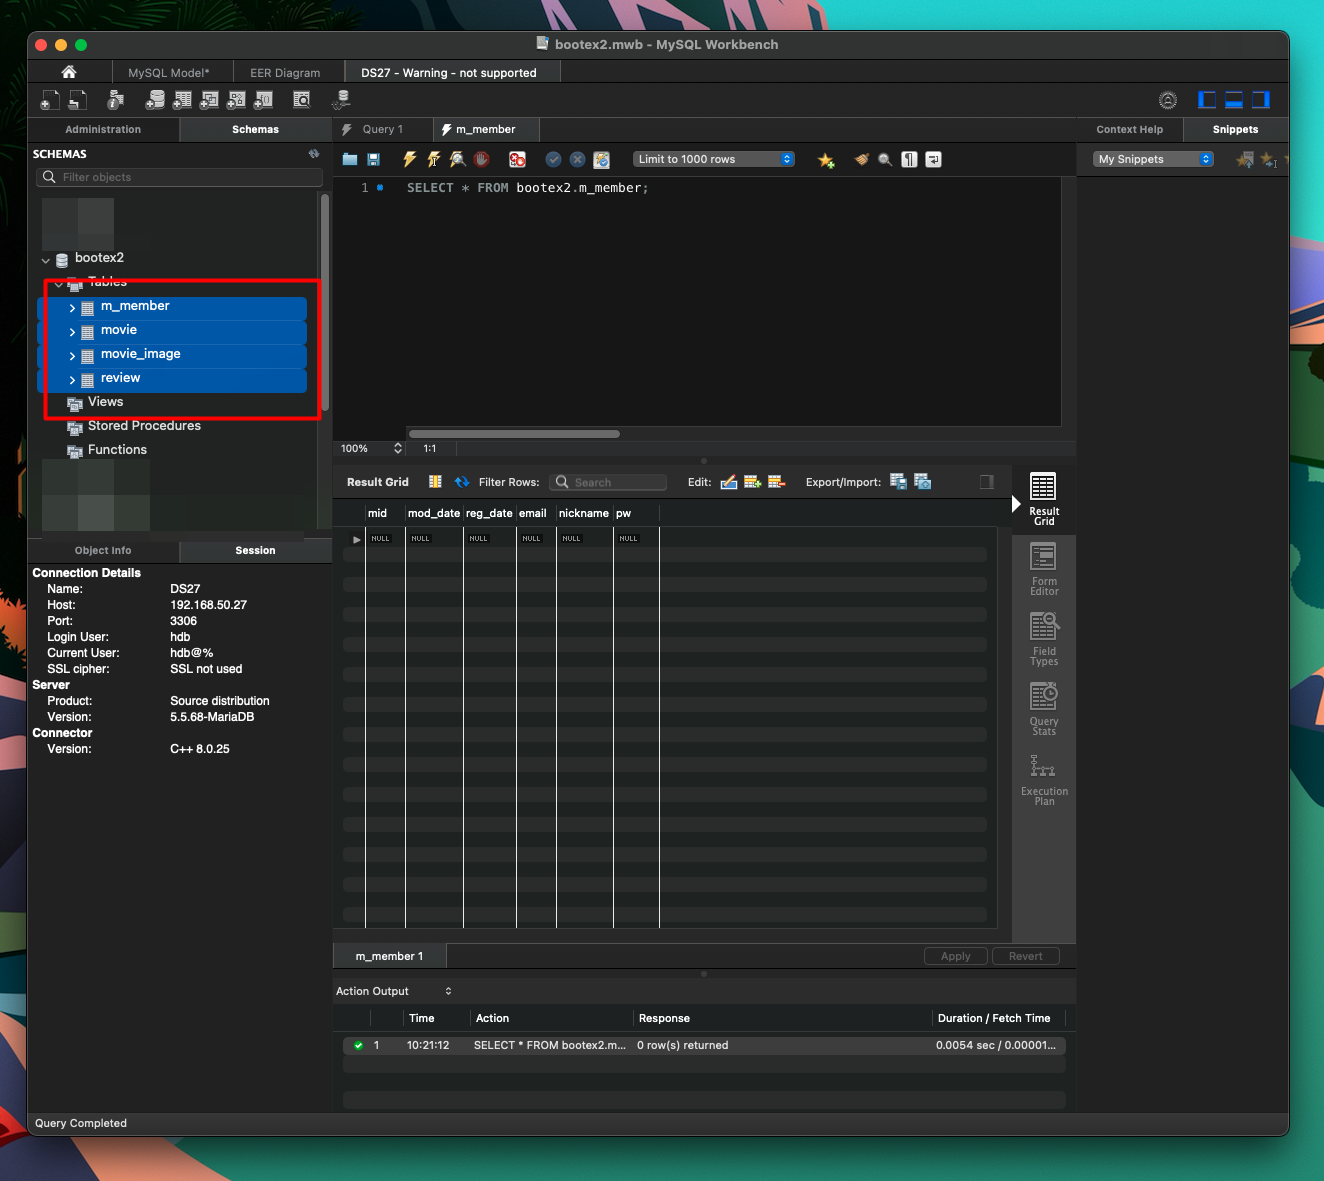
Task: Import records from an external file
Action: point(922,482)
